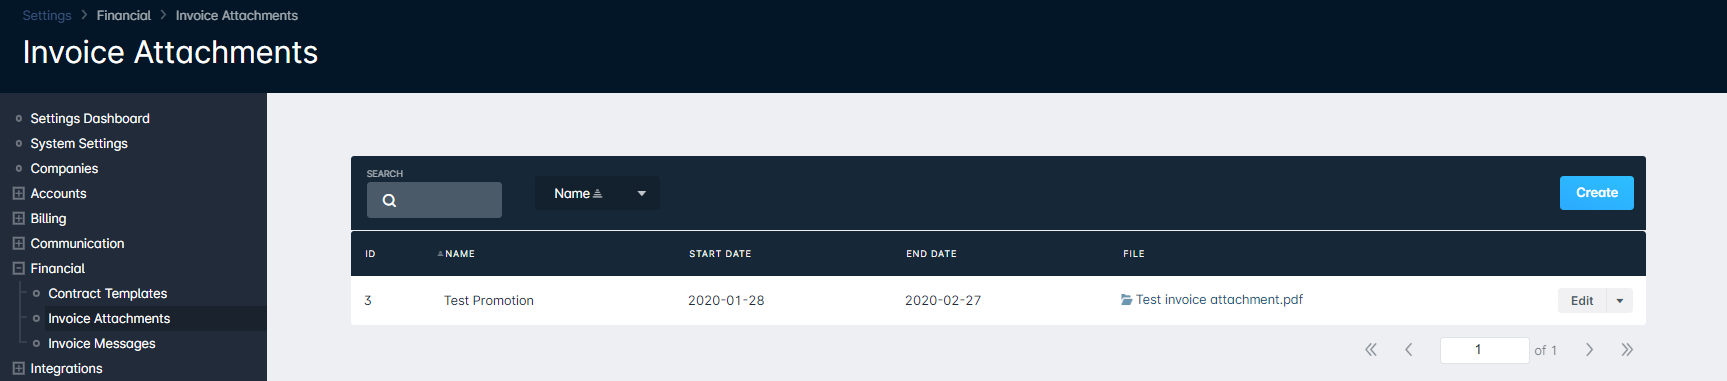Click the page number input field
Viewport: 1727px width, 381px height.
tap(1485, 349)
